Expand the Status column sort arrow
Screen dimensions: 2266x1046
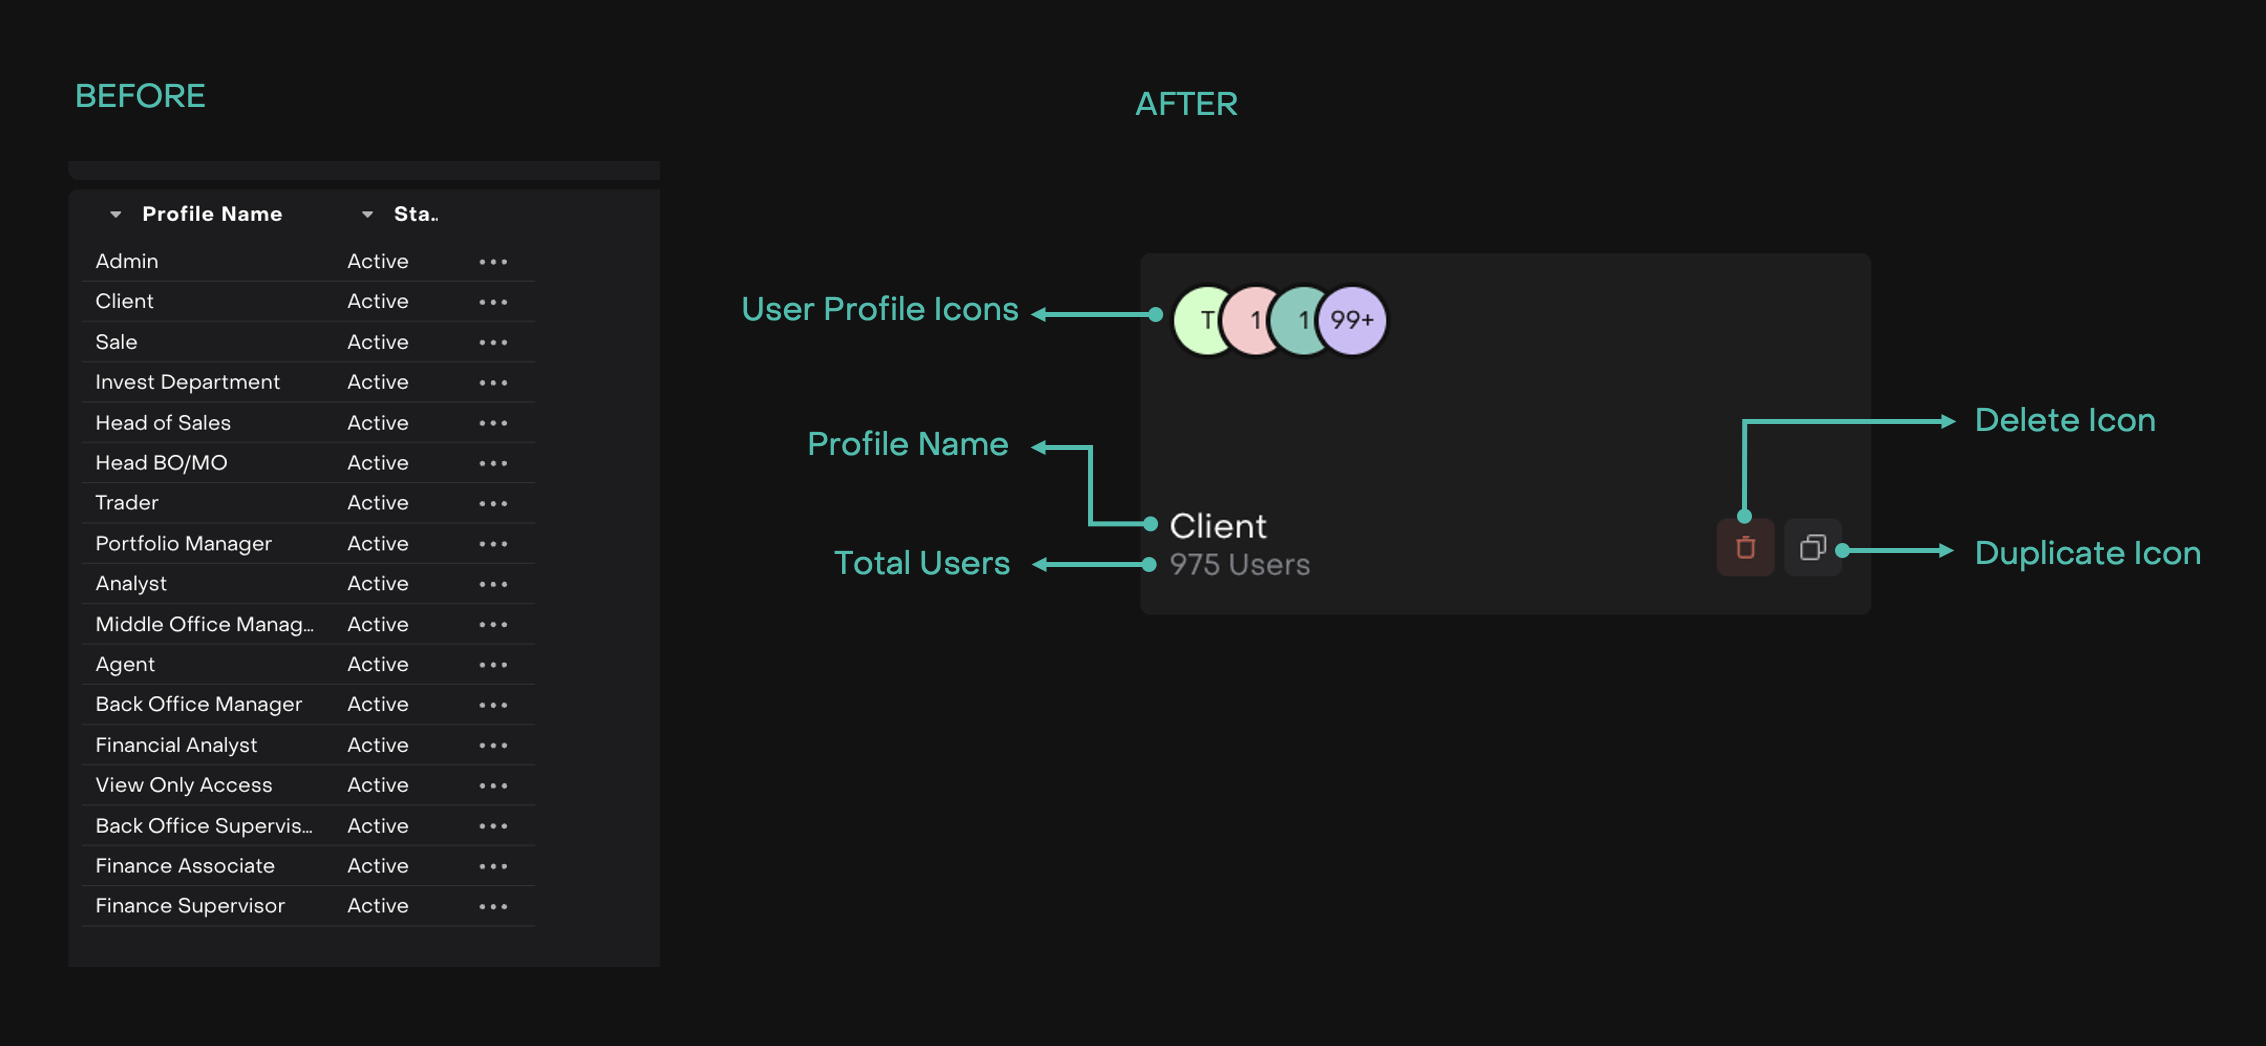pyautogui.click(x=368, y=214)
